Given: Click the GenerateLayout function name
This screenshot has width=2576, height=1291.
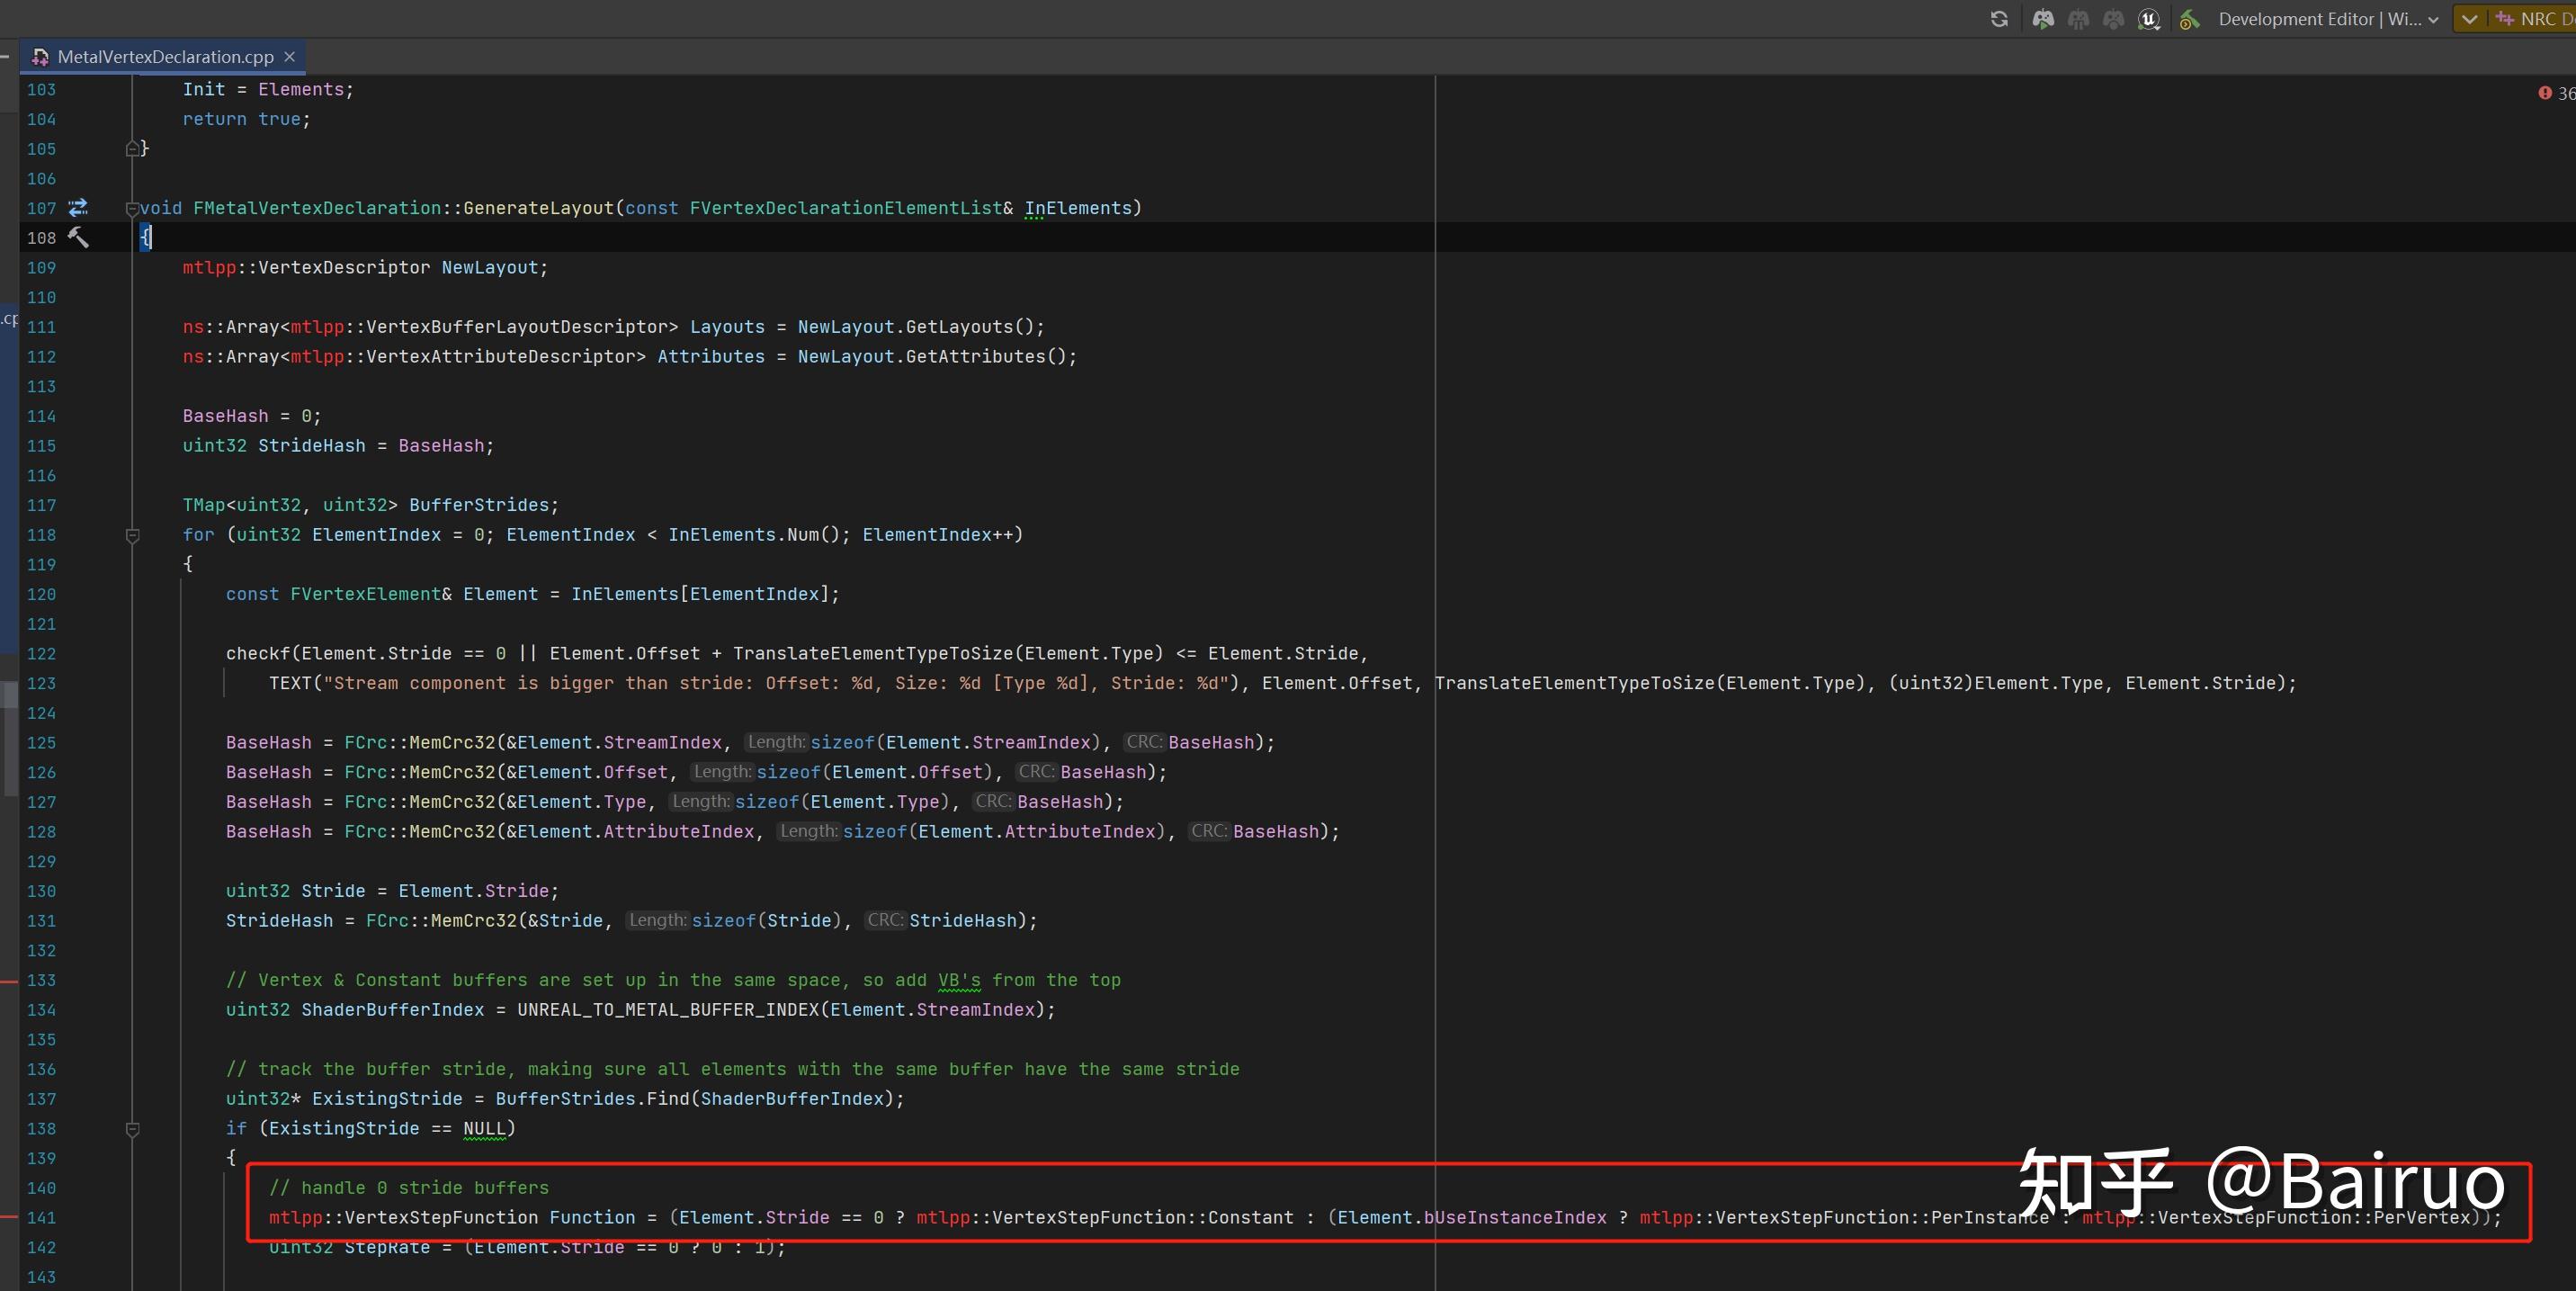Looking at the screenshot, I should tap(538, 208).
